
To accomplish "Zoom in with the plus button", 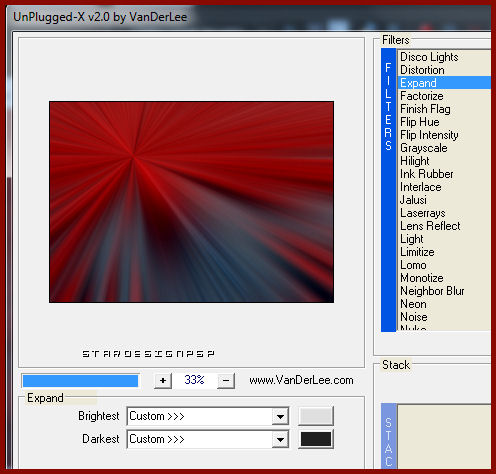I will 163,381.
